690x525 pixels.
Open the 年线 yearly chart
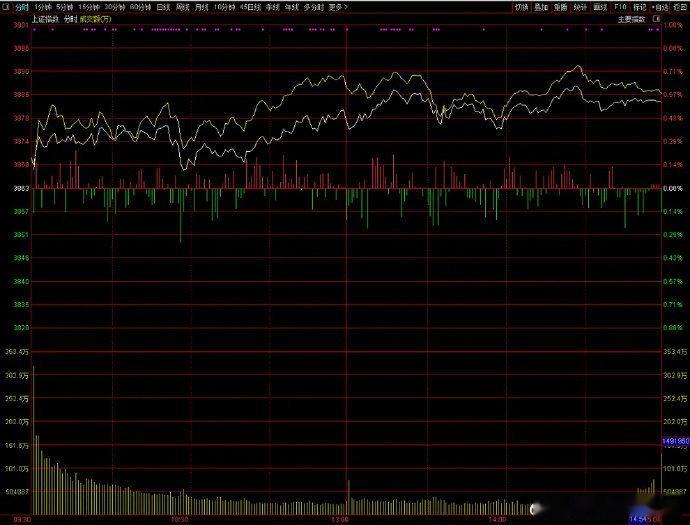click(292, 7)
